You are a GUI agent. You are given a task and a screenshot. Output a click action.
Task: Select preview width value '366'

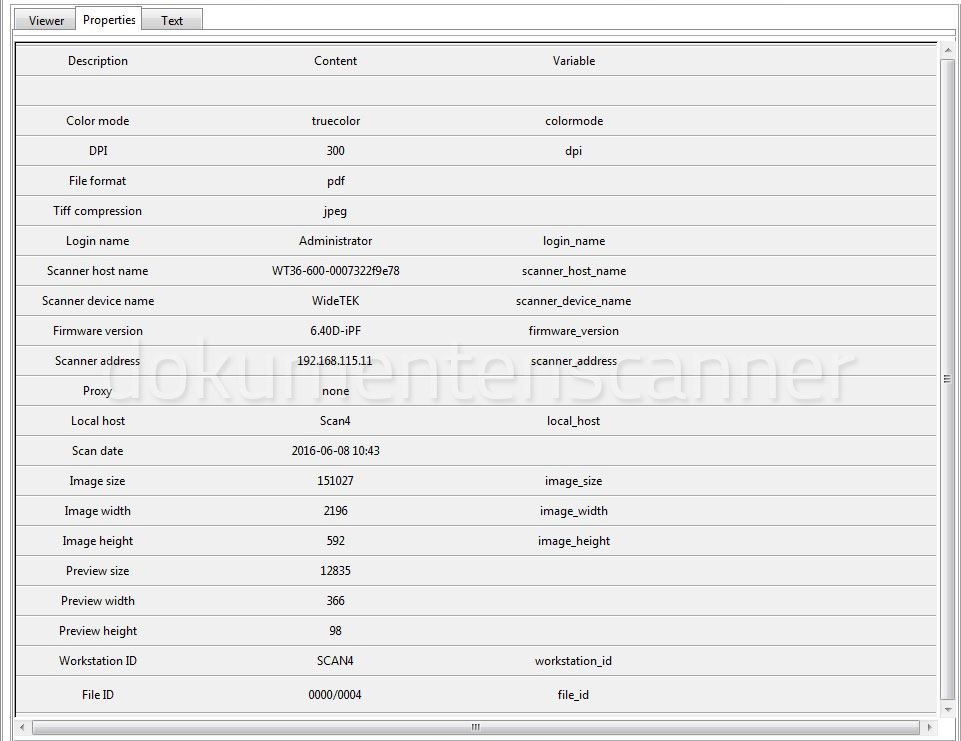click(335, 601)
